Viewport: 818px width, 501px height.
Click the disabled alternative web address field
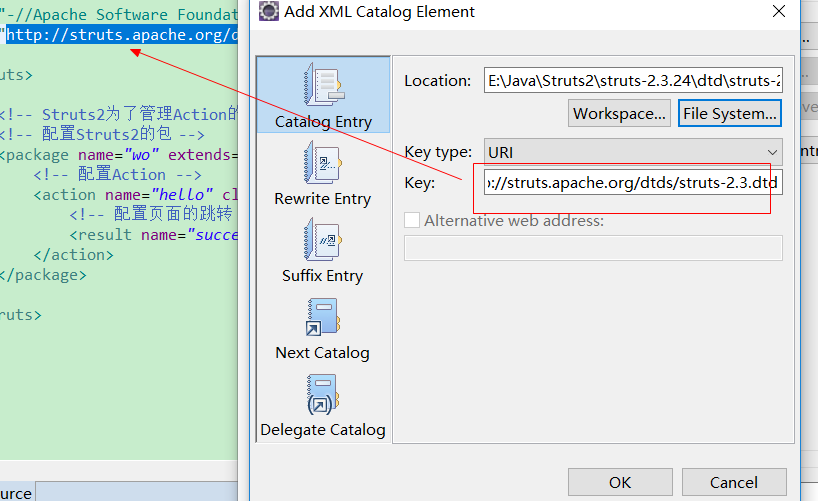coord(593,248)
